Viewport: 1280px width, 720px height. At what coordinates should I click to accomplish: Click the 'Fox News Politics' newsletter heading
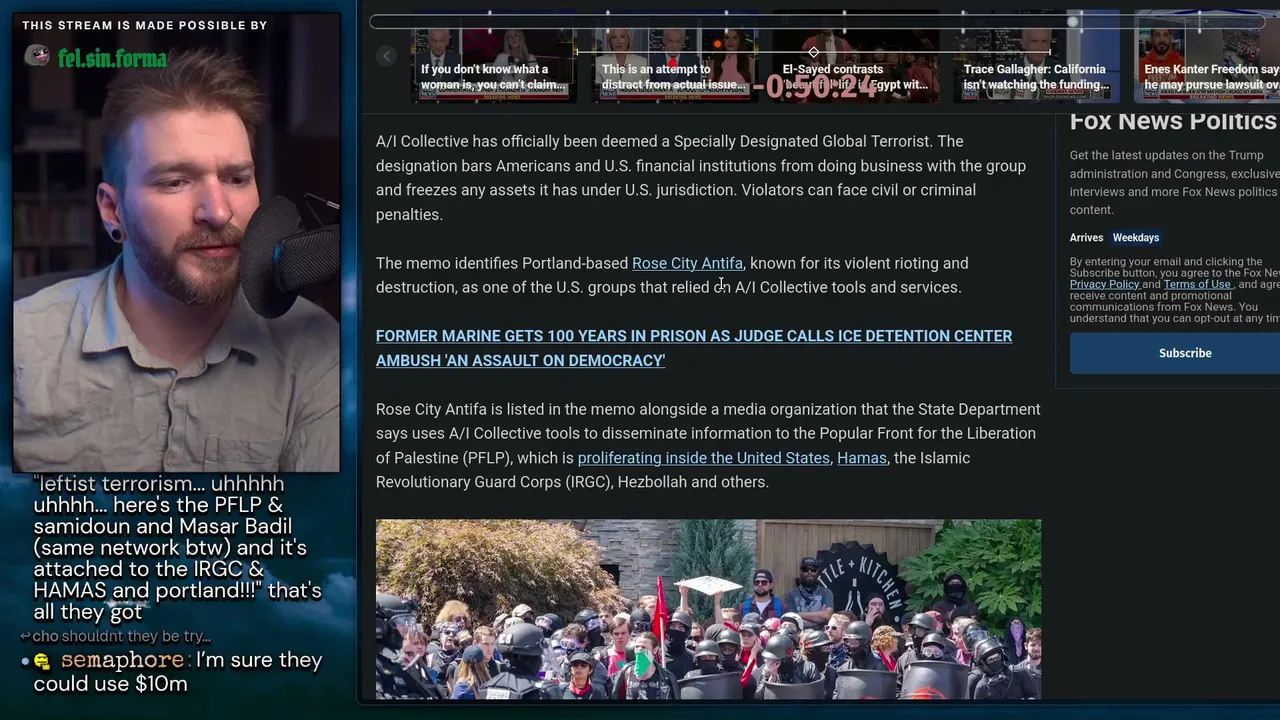click(x=1173, y=121)
